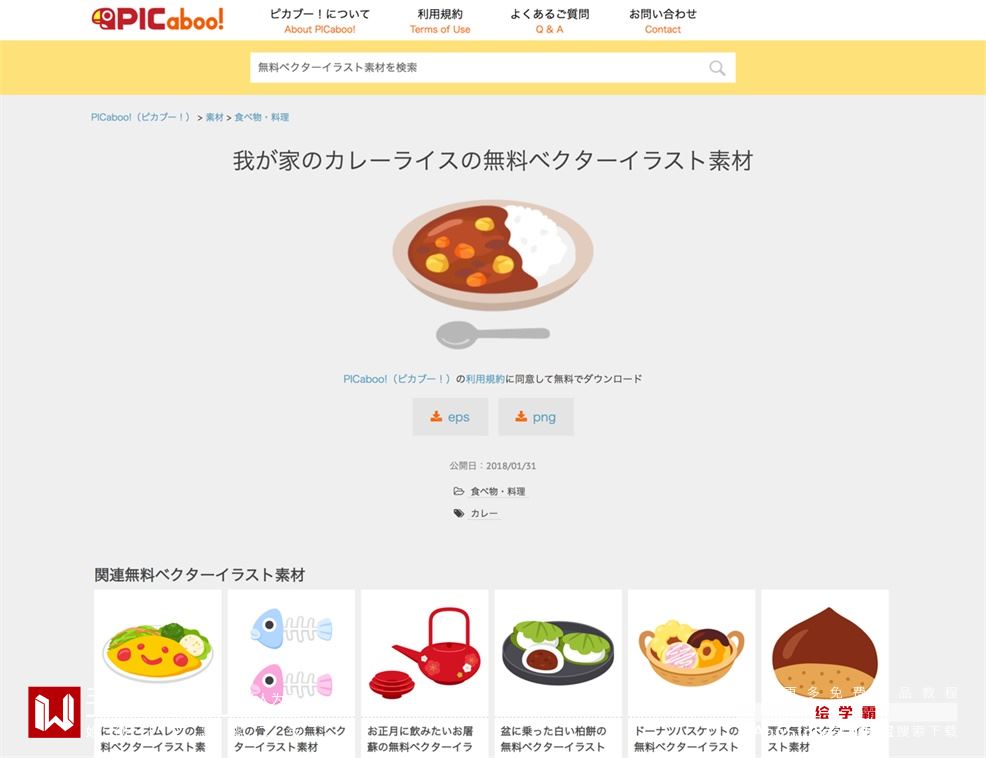Open the donut basket illustration thumbnail
This screenshot has height=758, width=986.
tap(691, 652)
